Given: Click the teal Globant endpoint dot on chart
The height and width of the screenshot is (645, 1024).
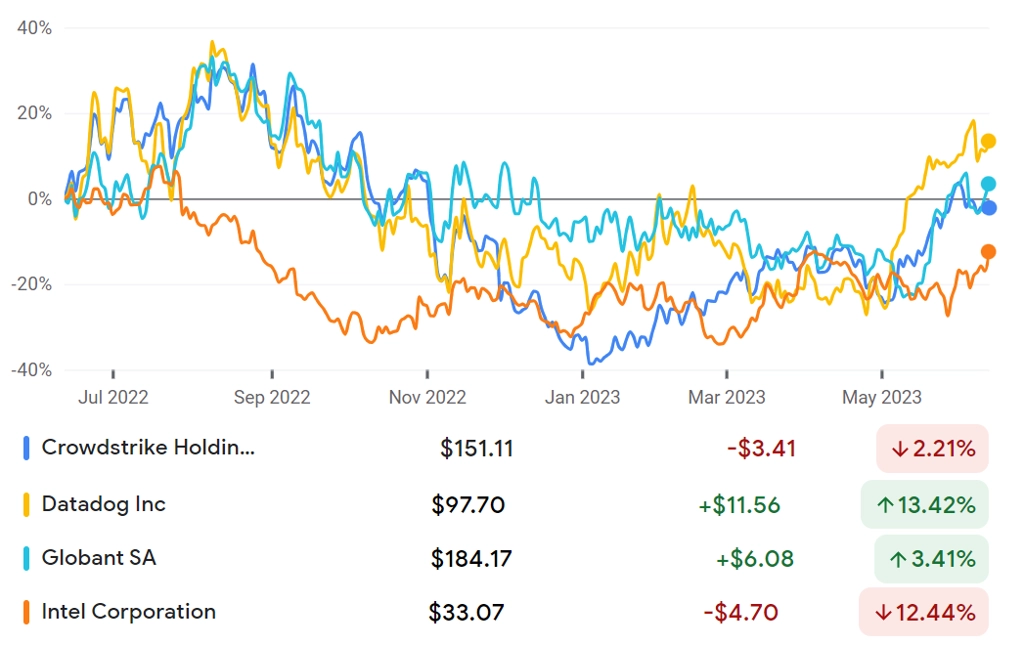Looking at the screenshot, I should [x=988, y=184].
